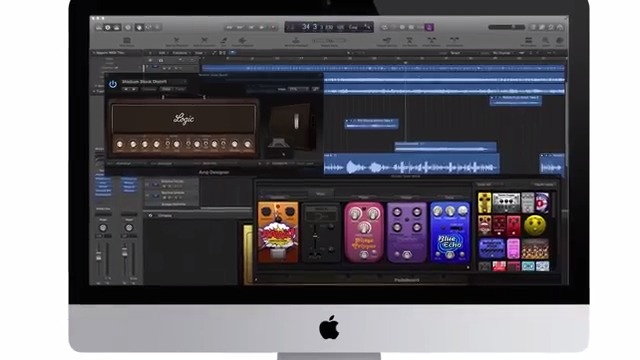Click Compare button in Amp Designer
The width and height of the screenshot is (640, 360).
tap(149, 89)
